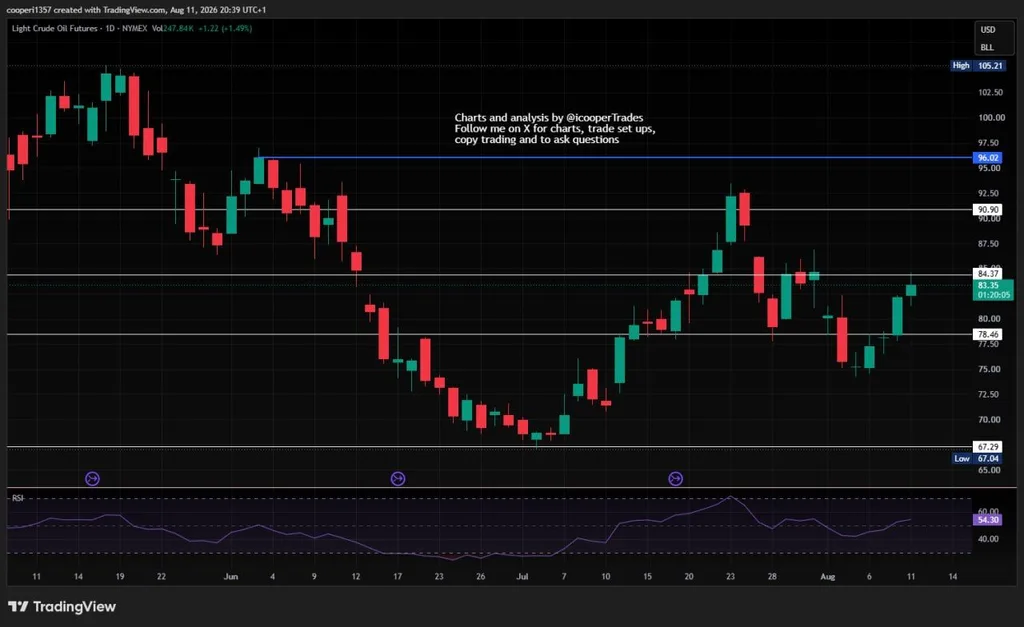The image size is (1024, 627).
Task: Click the Light Crude Oil Futures symbol title
Action: click(54, 28)
